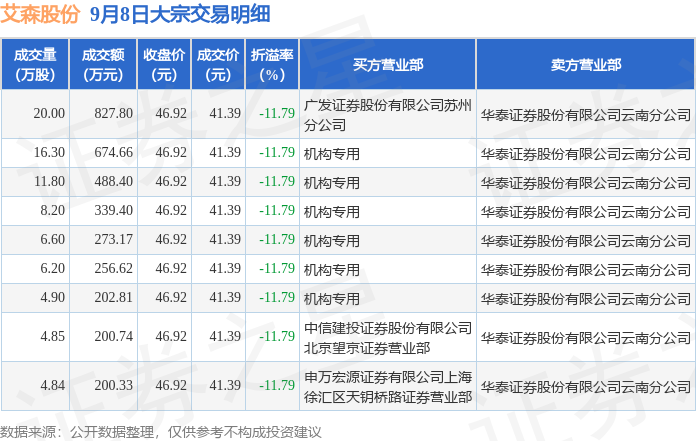Click the 买方营业部 column header

[388, 65]
